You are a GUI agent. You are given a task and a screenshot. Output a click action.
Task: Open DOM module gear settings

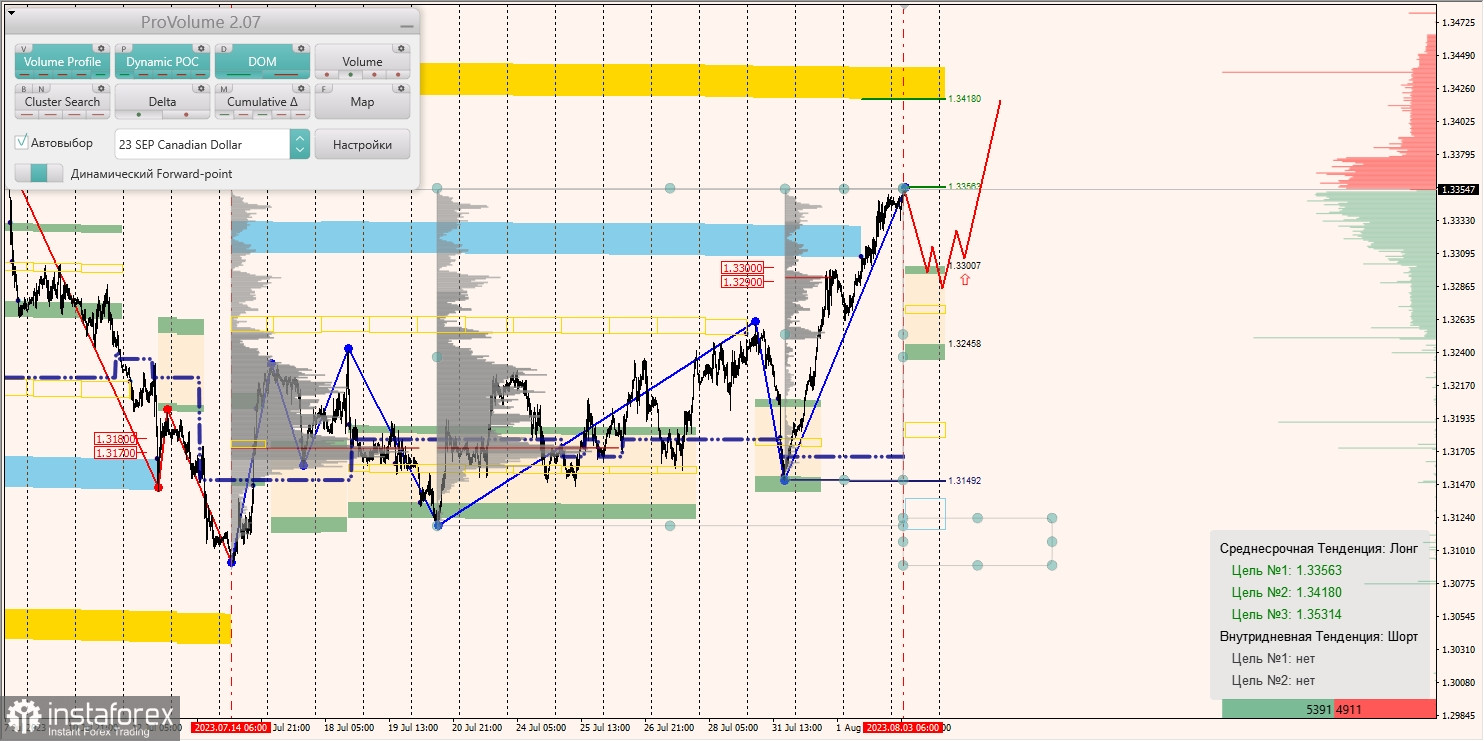(x=300, y=48)
